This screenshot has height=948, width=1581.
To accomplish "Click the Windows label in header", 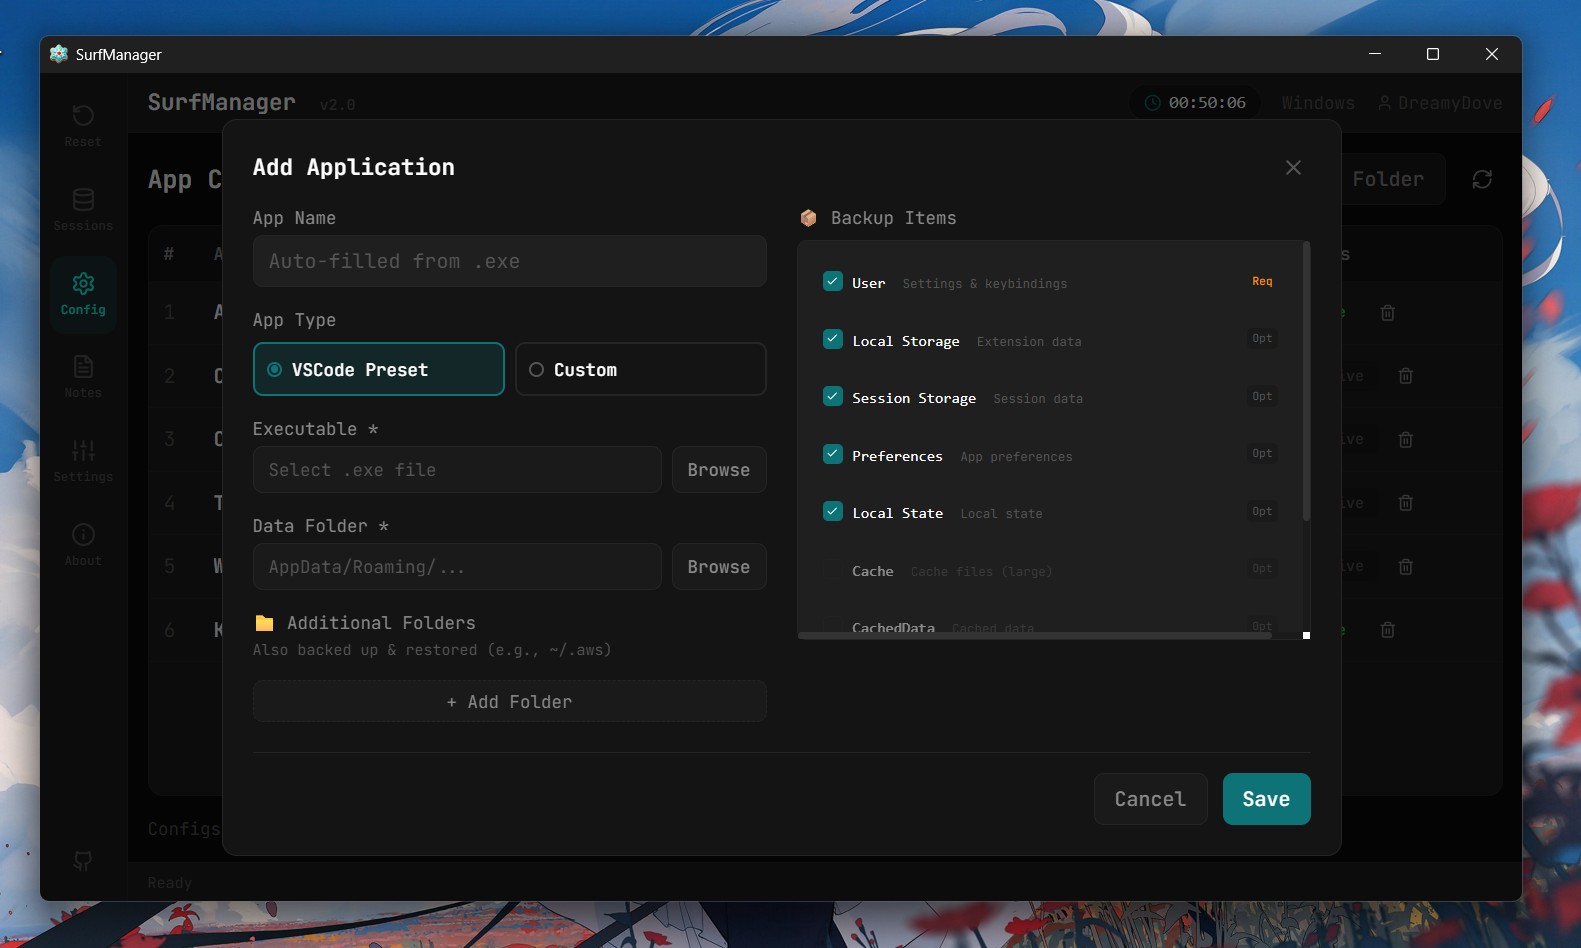I will point(1318,103).
